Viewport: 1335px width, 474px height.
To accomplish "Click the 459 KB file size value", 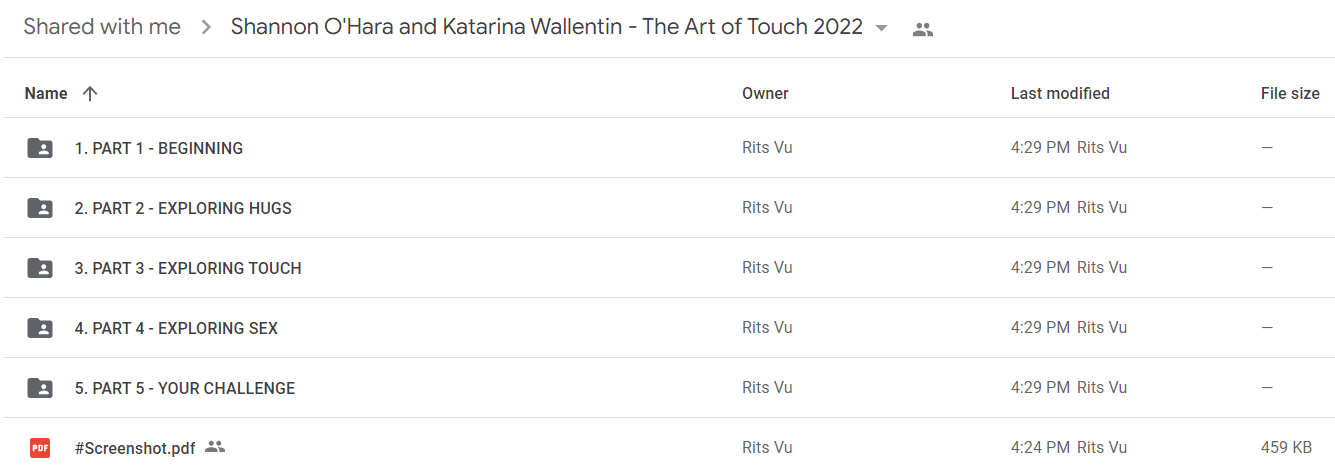I will click(x=1287, y=448).
